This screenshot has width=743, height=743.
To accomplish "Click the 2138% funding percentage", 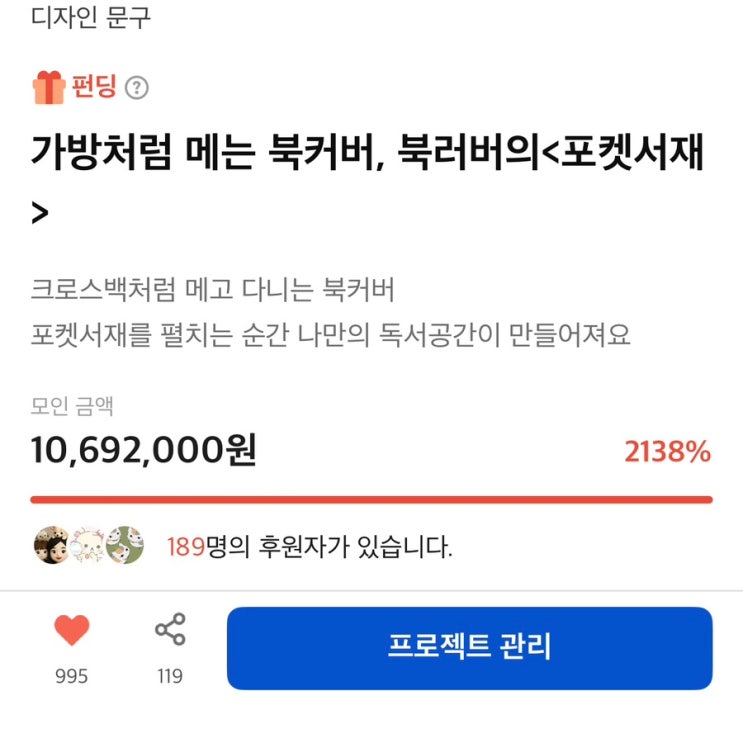I will 667,452.
